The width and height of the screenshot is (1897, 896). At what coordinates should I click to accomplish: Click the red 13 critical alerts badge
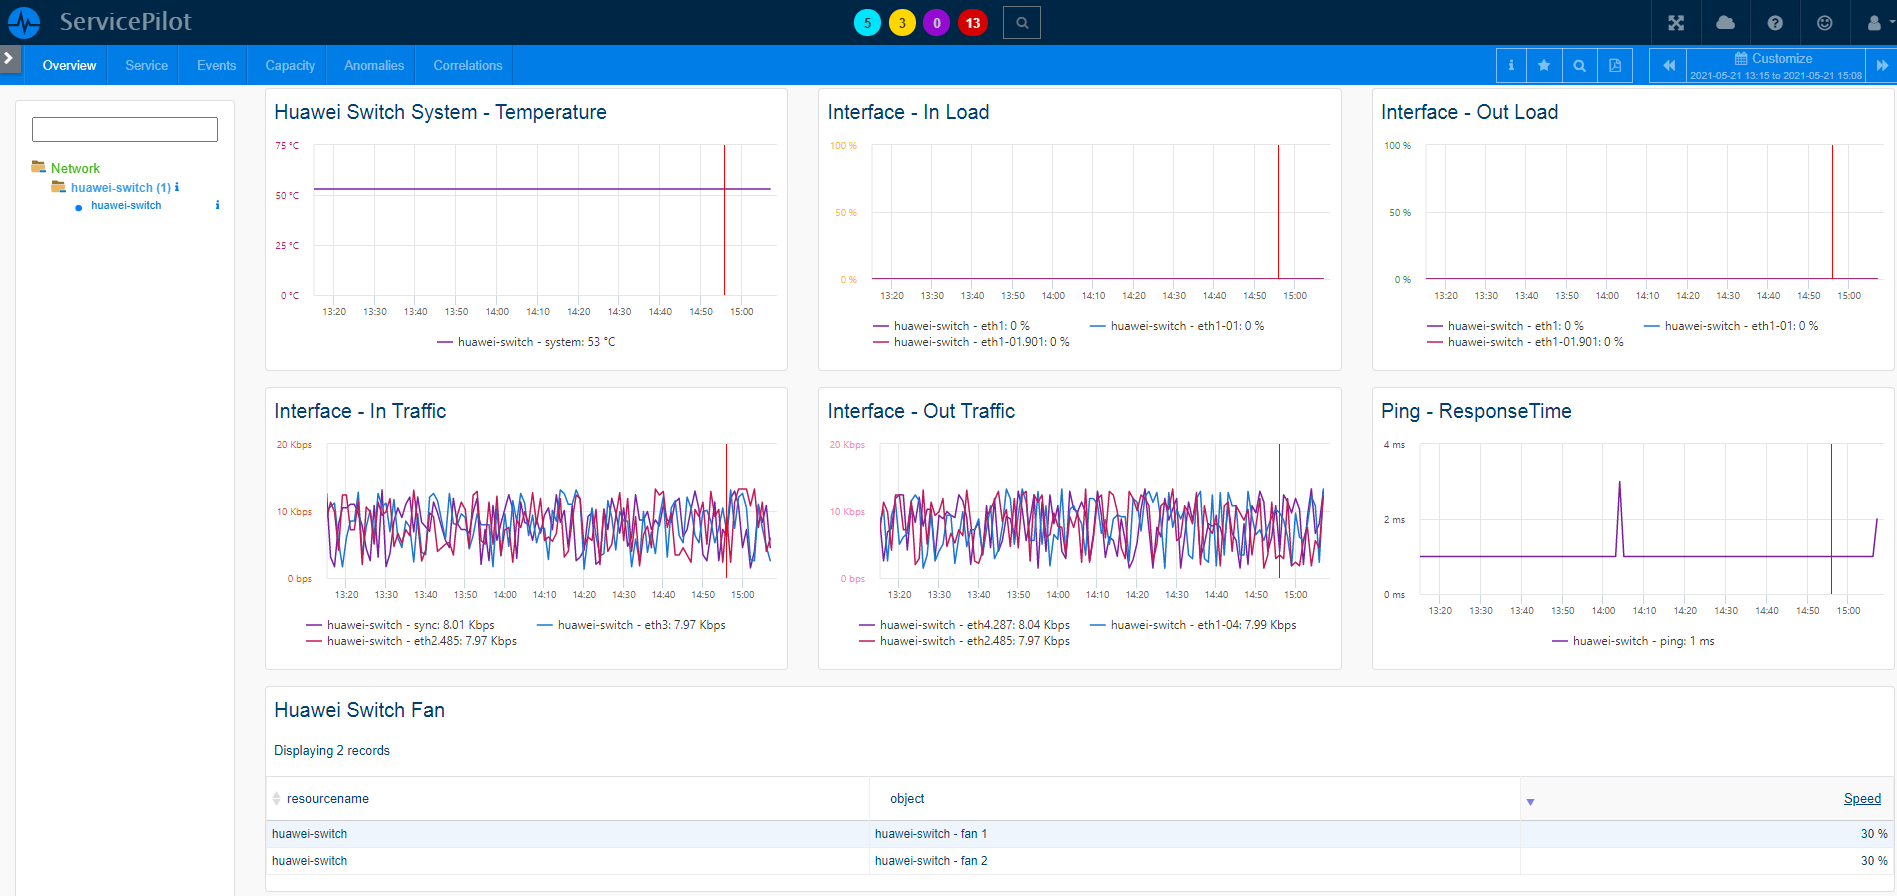pyautogui.click(x=972, y=23)
